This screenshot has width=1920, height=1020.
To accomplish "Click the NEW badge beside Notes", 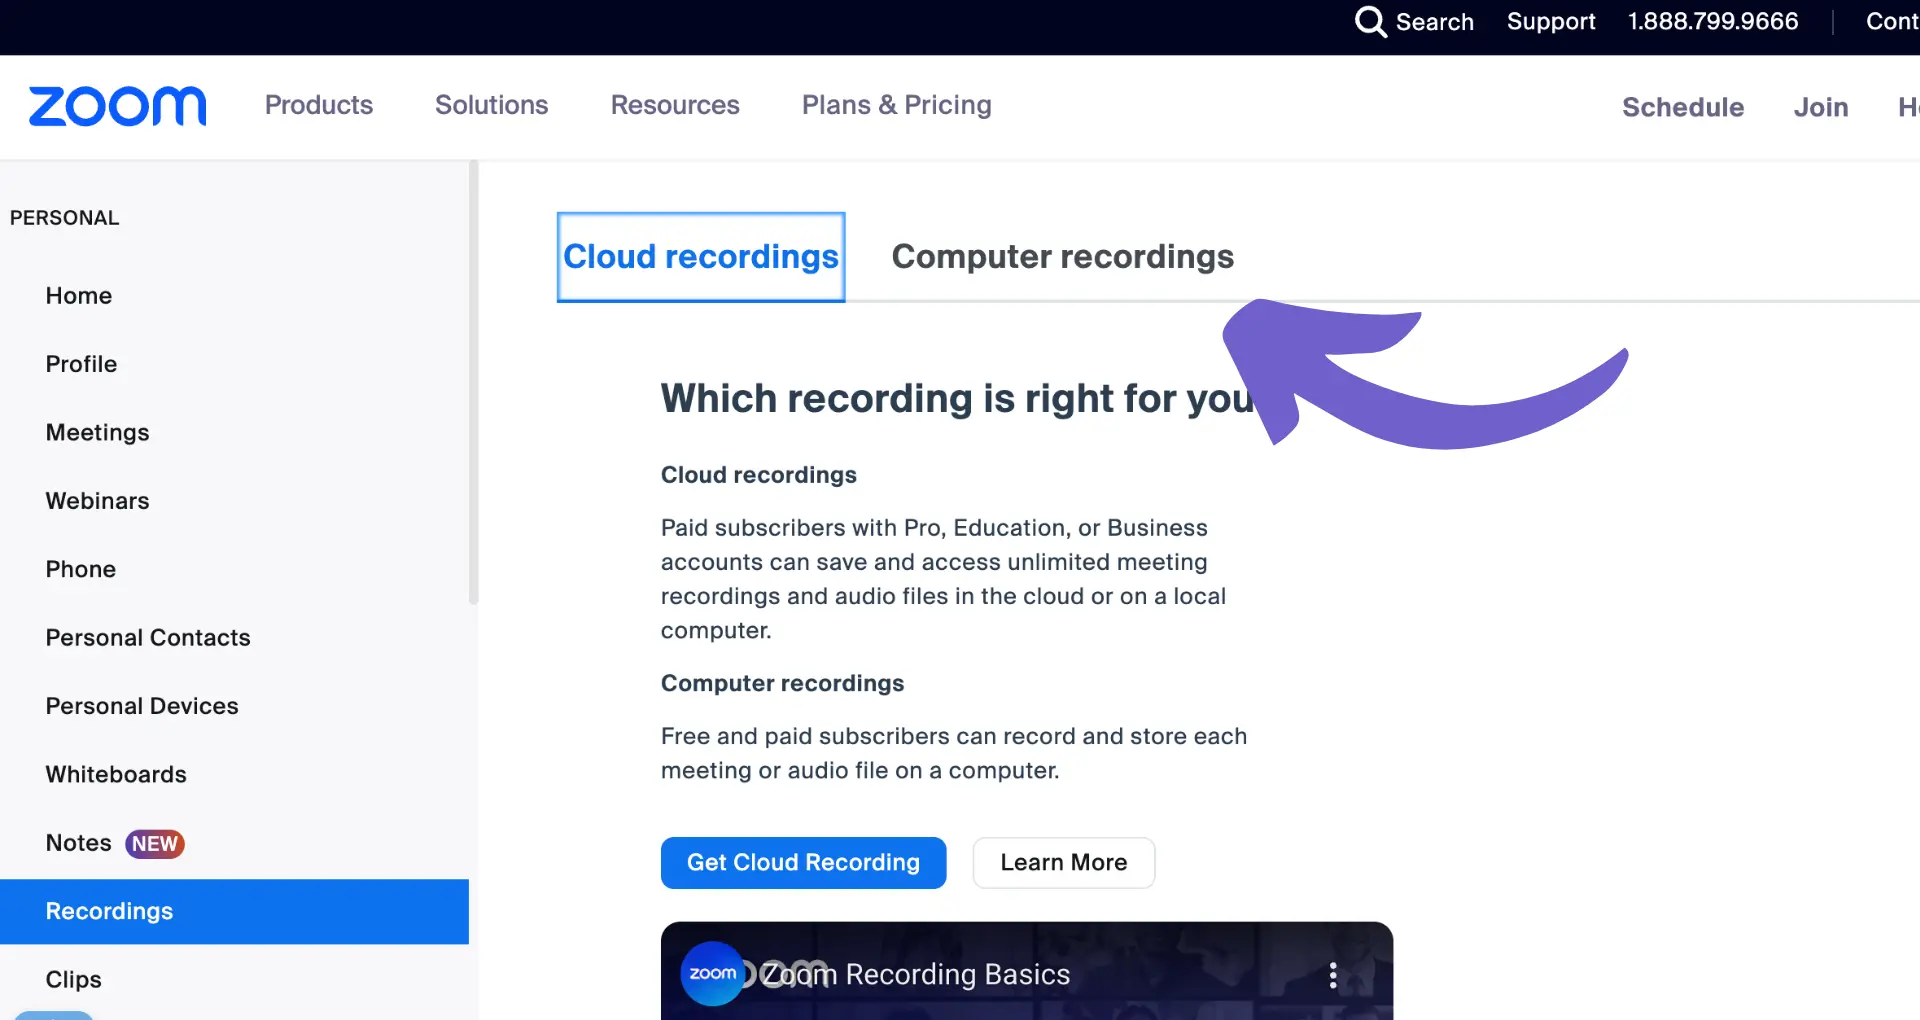I will tap(155, 844).
